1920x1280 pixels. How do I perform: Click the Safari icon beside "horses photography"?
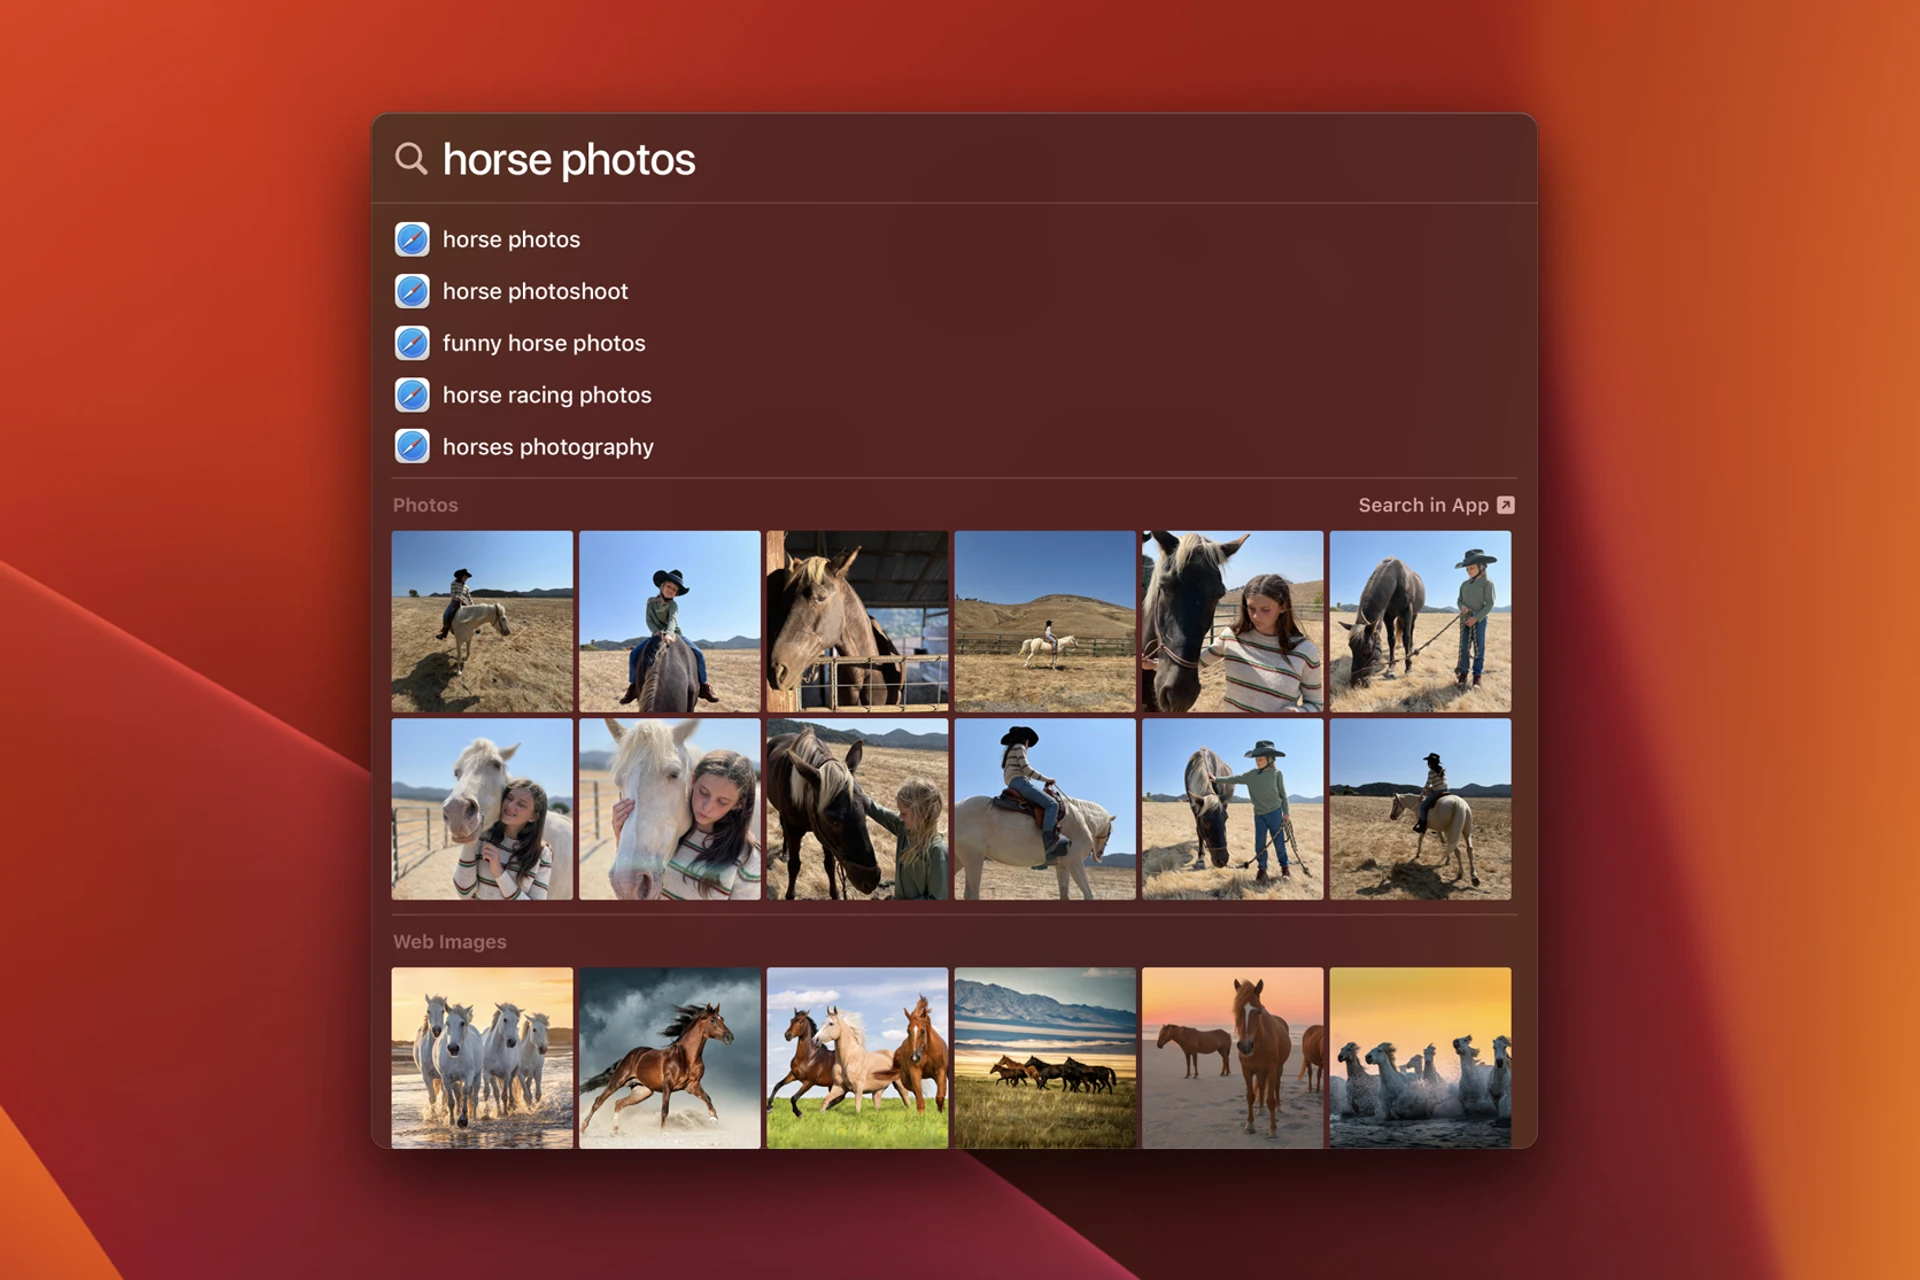pos(412,447)
